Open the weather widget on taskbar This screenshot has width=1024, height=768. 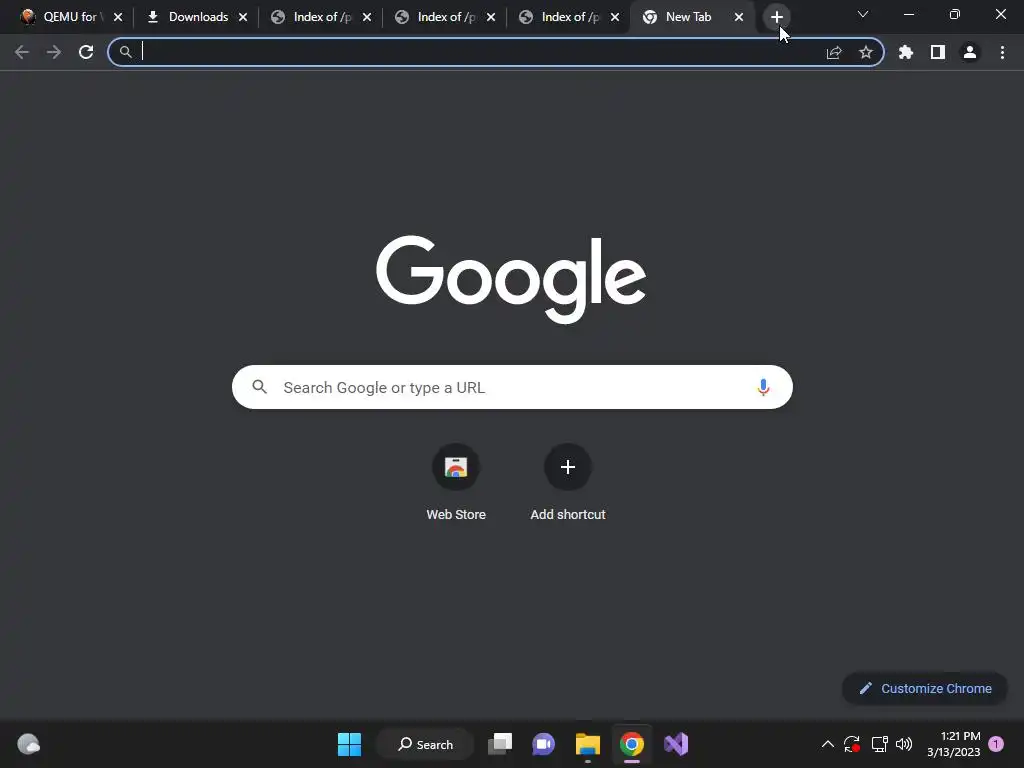coord(28,744)
